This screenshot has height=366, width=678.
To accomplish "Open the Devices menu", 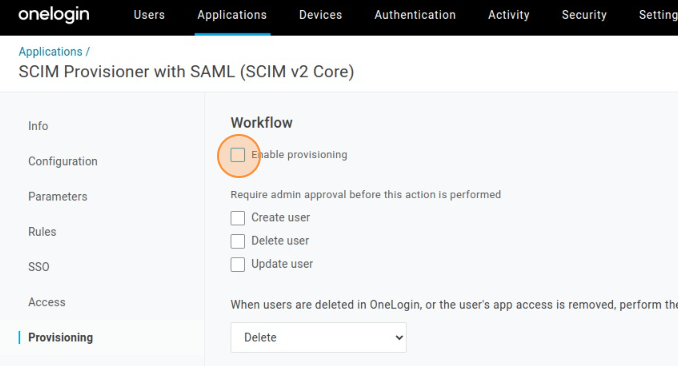I will click(320, 15).
